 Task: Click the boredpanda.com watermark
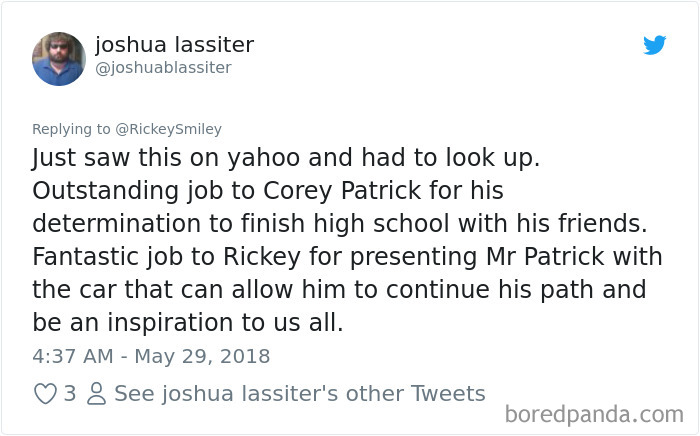[593, 413]
